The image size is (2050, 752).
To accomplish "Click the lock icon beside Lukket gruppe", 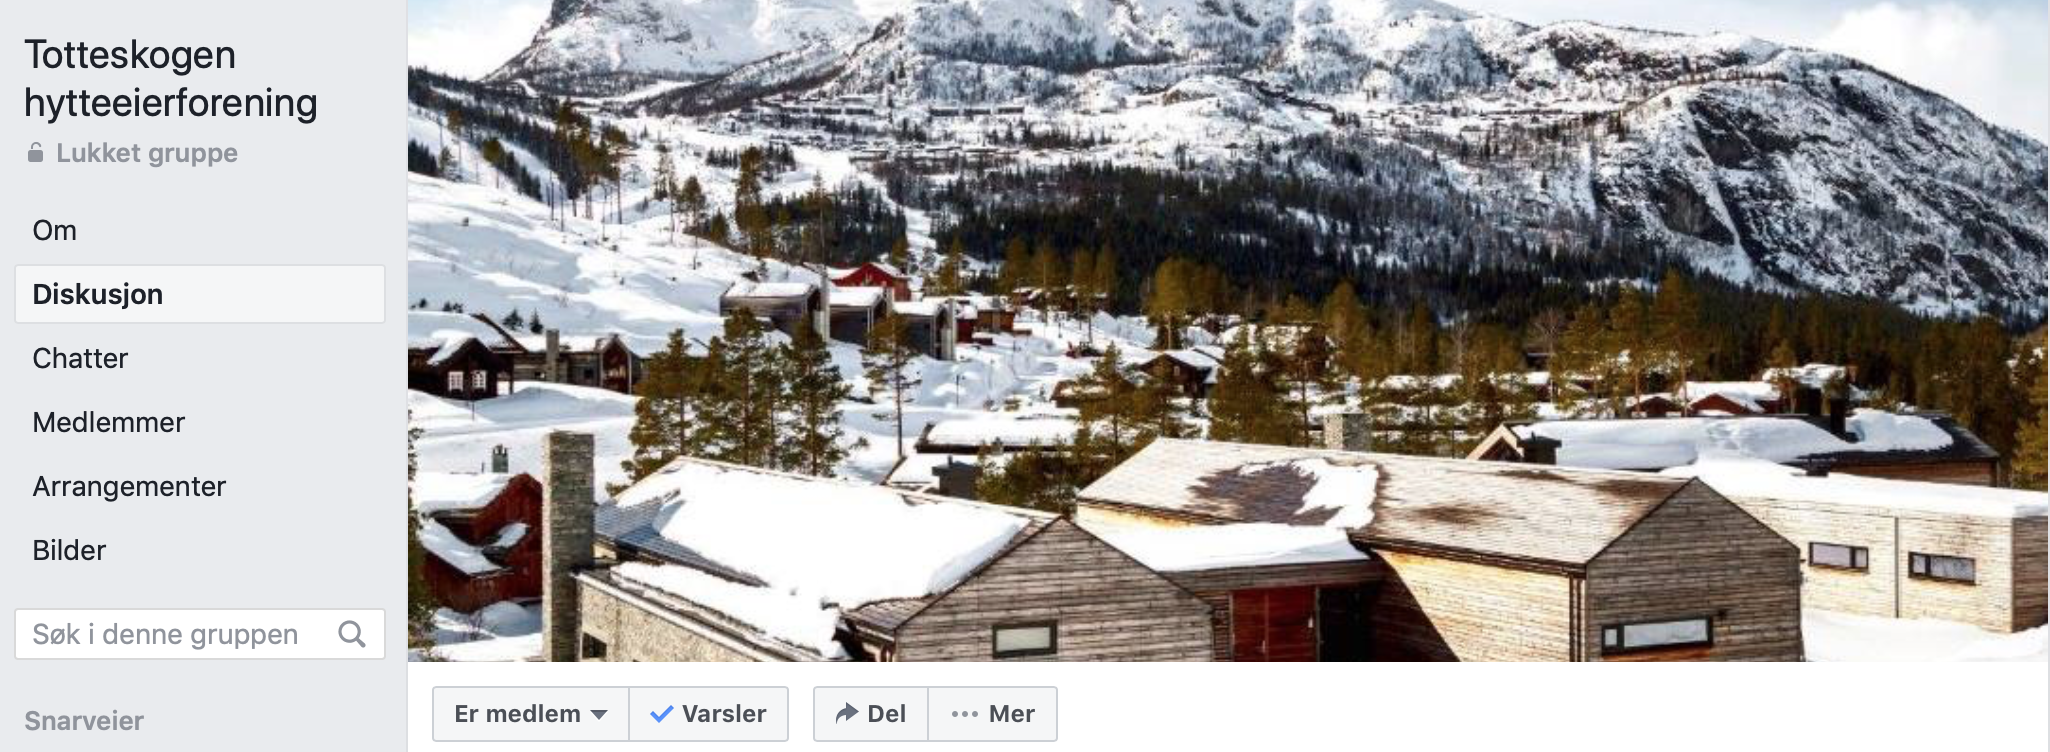I will 36,152.
